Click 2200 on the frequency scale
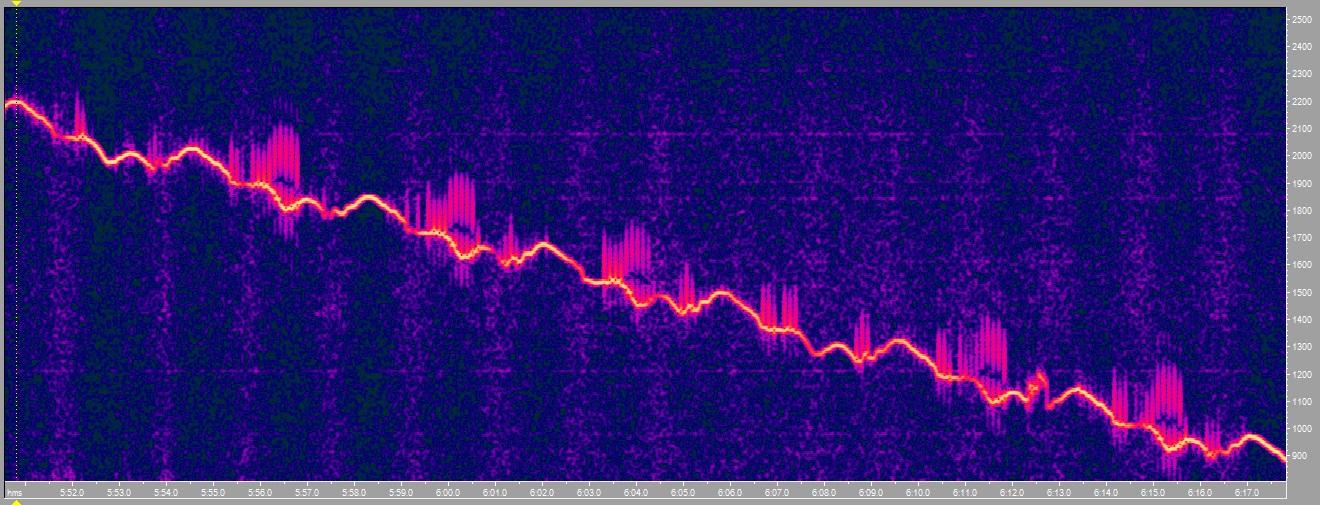Screen dimensions: 1320x505 (x=1302, y=102)
